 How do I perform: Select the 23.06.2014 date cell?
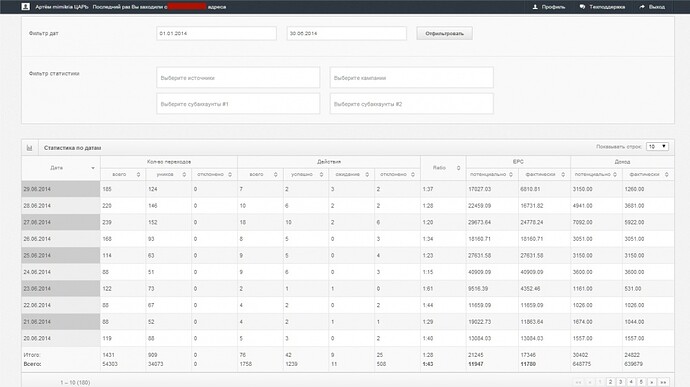pyautogui.click(x=61, y=289)
